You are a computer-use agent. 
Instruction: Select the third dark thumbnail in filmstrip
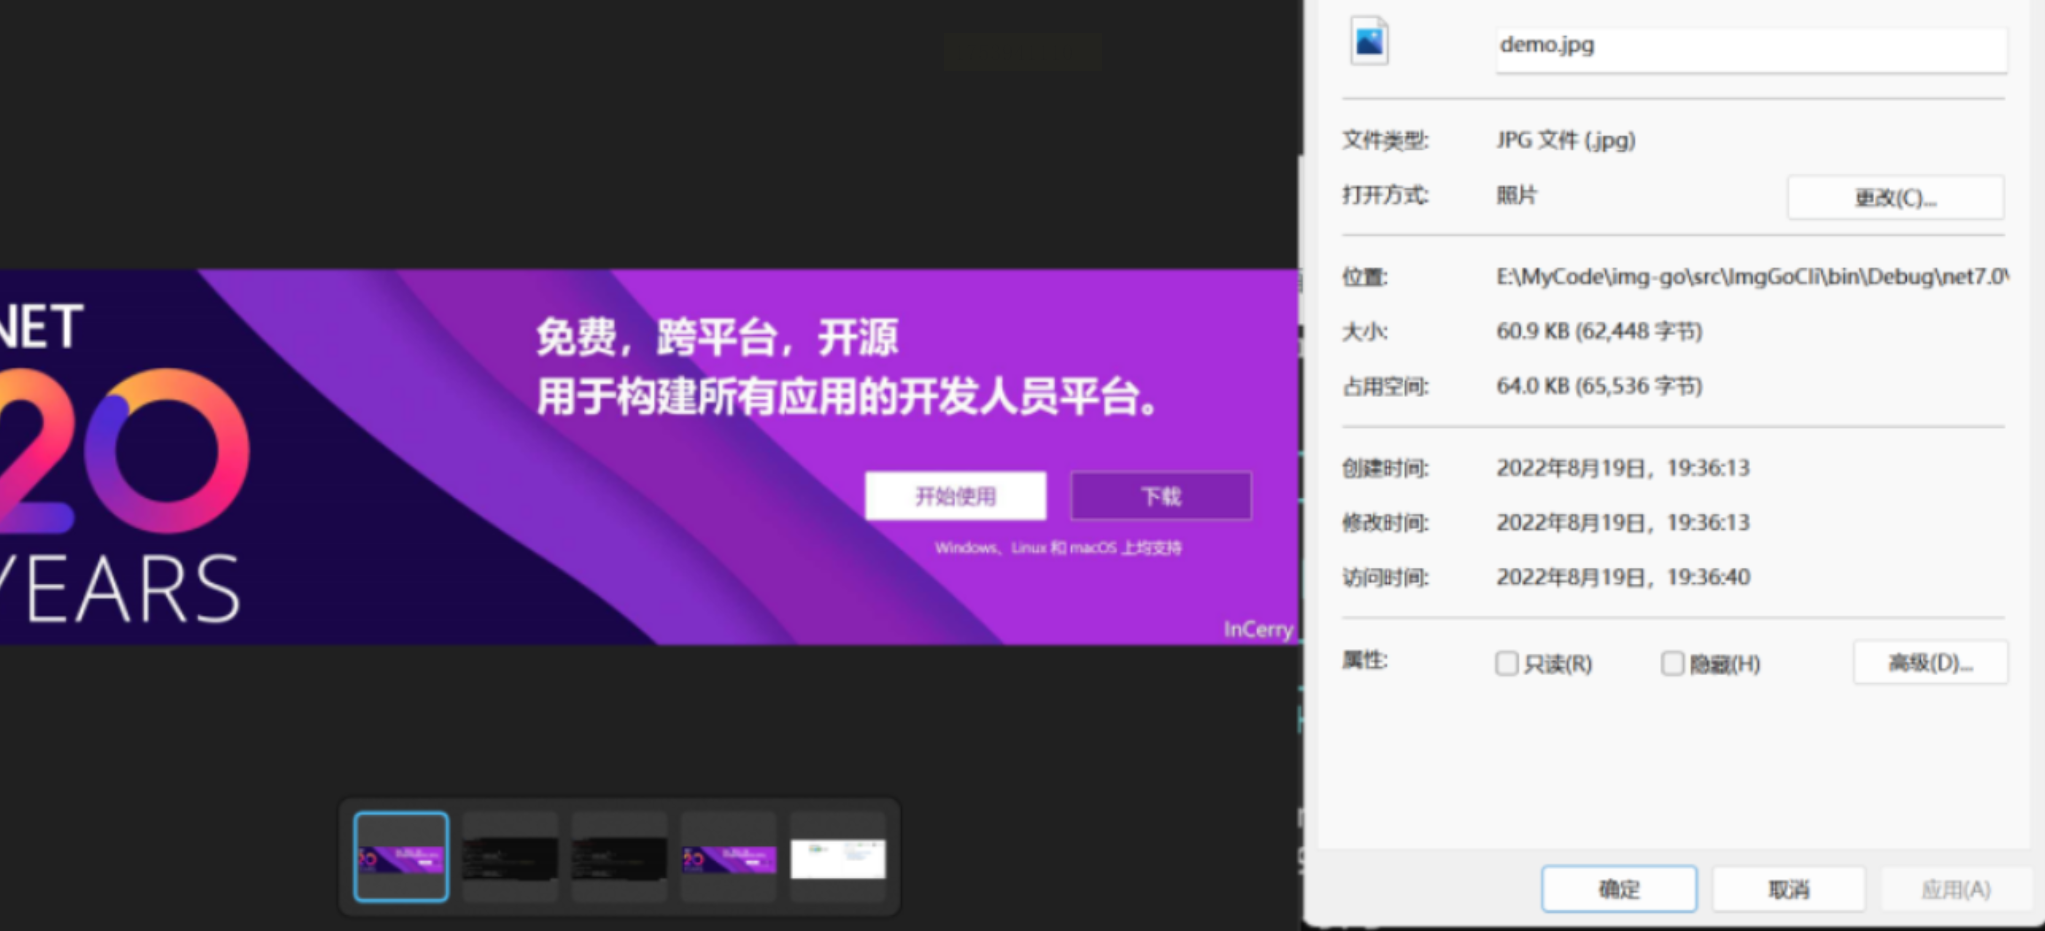pyautogui.click(x=619, y=857)
